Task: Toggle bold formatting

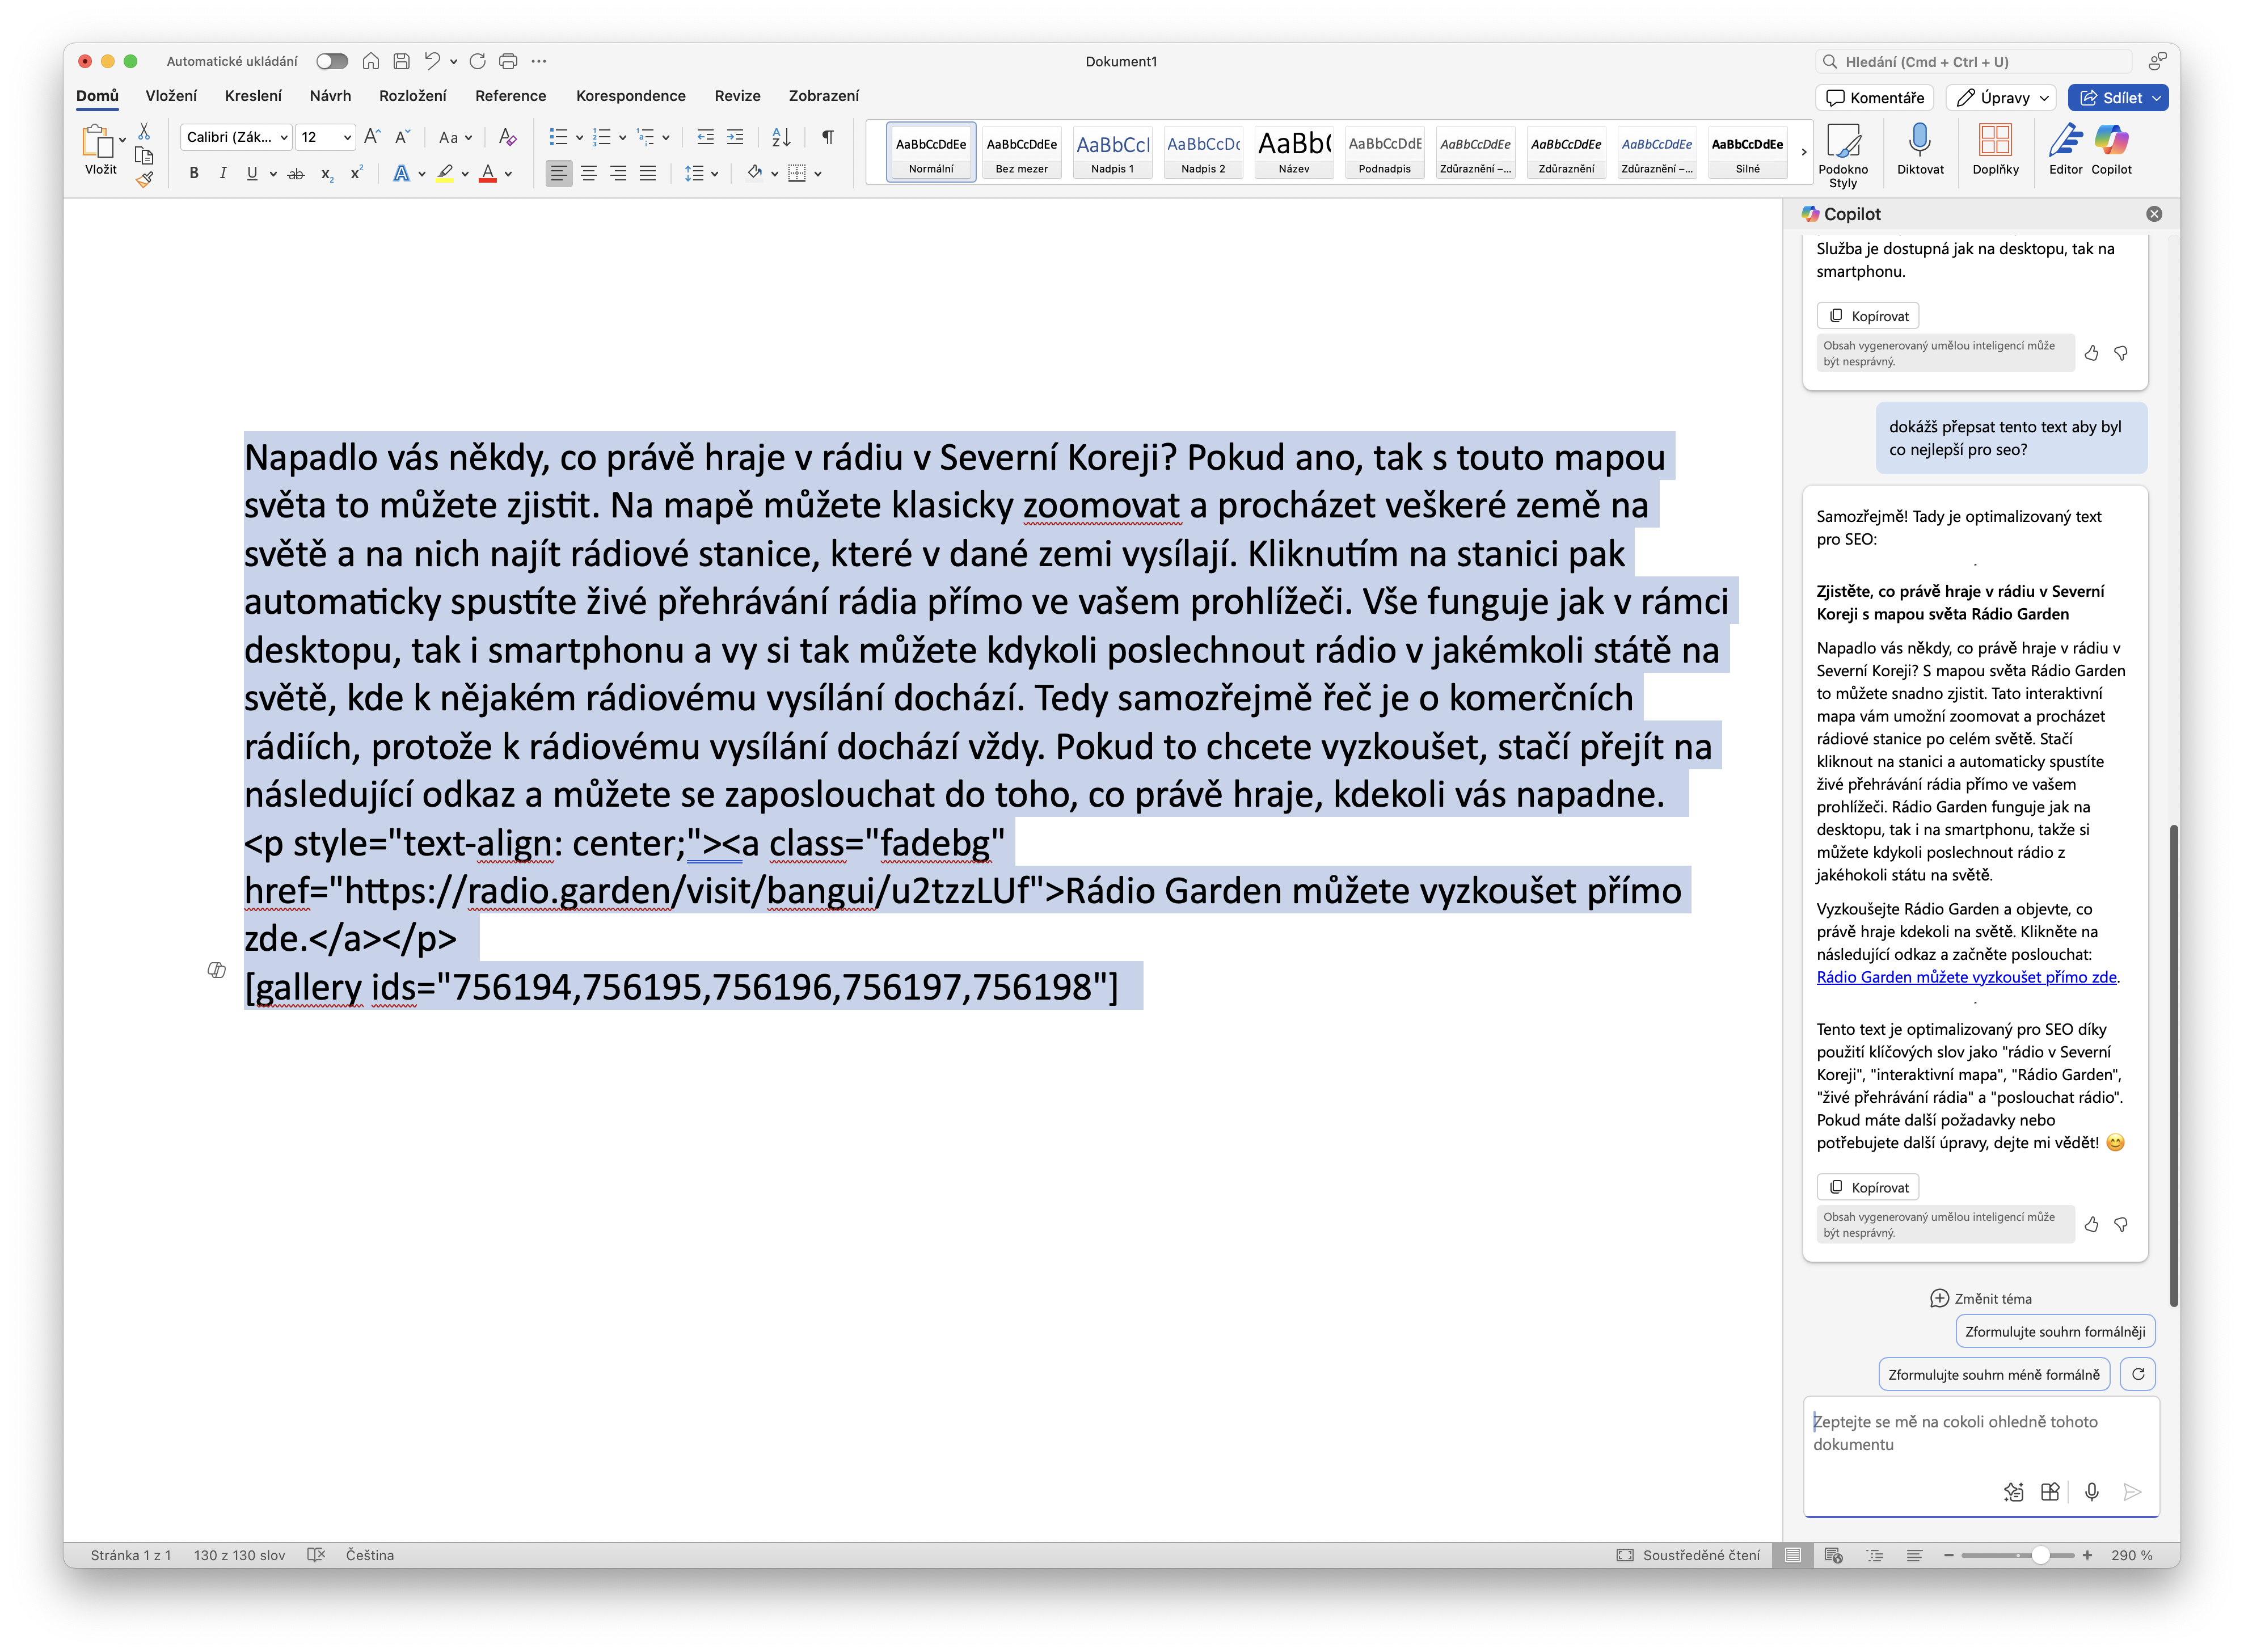Action: point(193,173)
